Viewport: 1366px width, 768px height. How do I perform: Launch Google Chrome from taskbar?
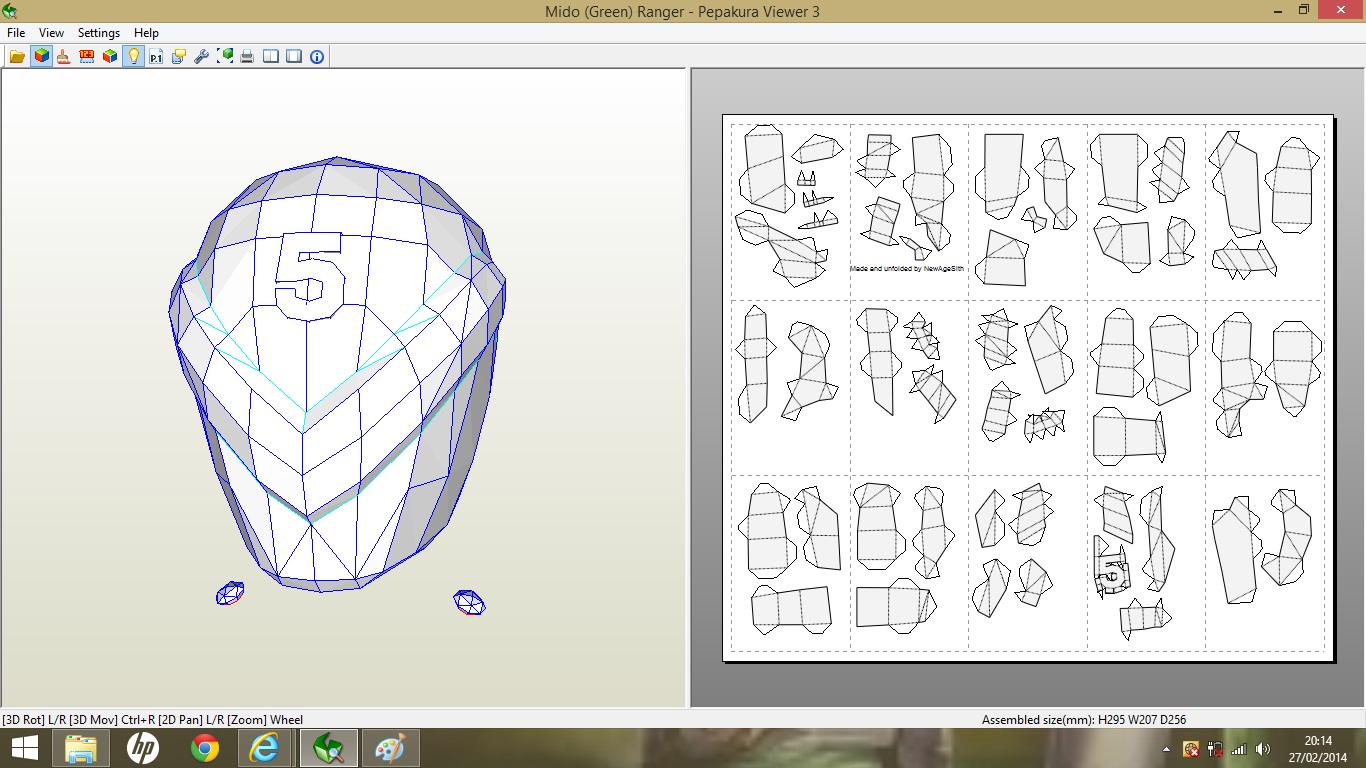[205, 748]
